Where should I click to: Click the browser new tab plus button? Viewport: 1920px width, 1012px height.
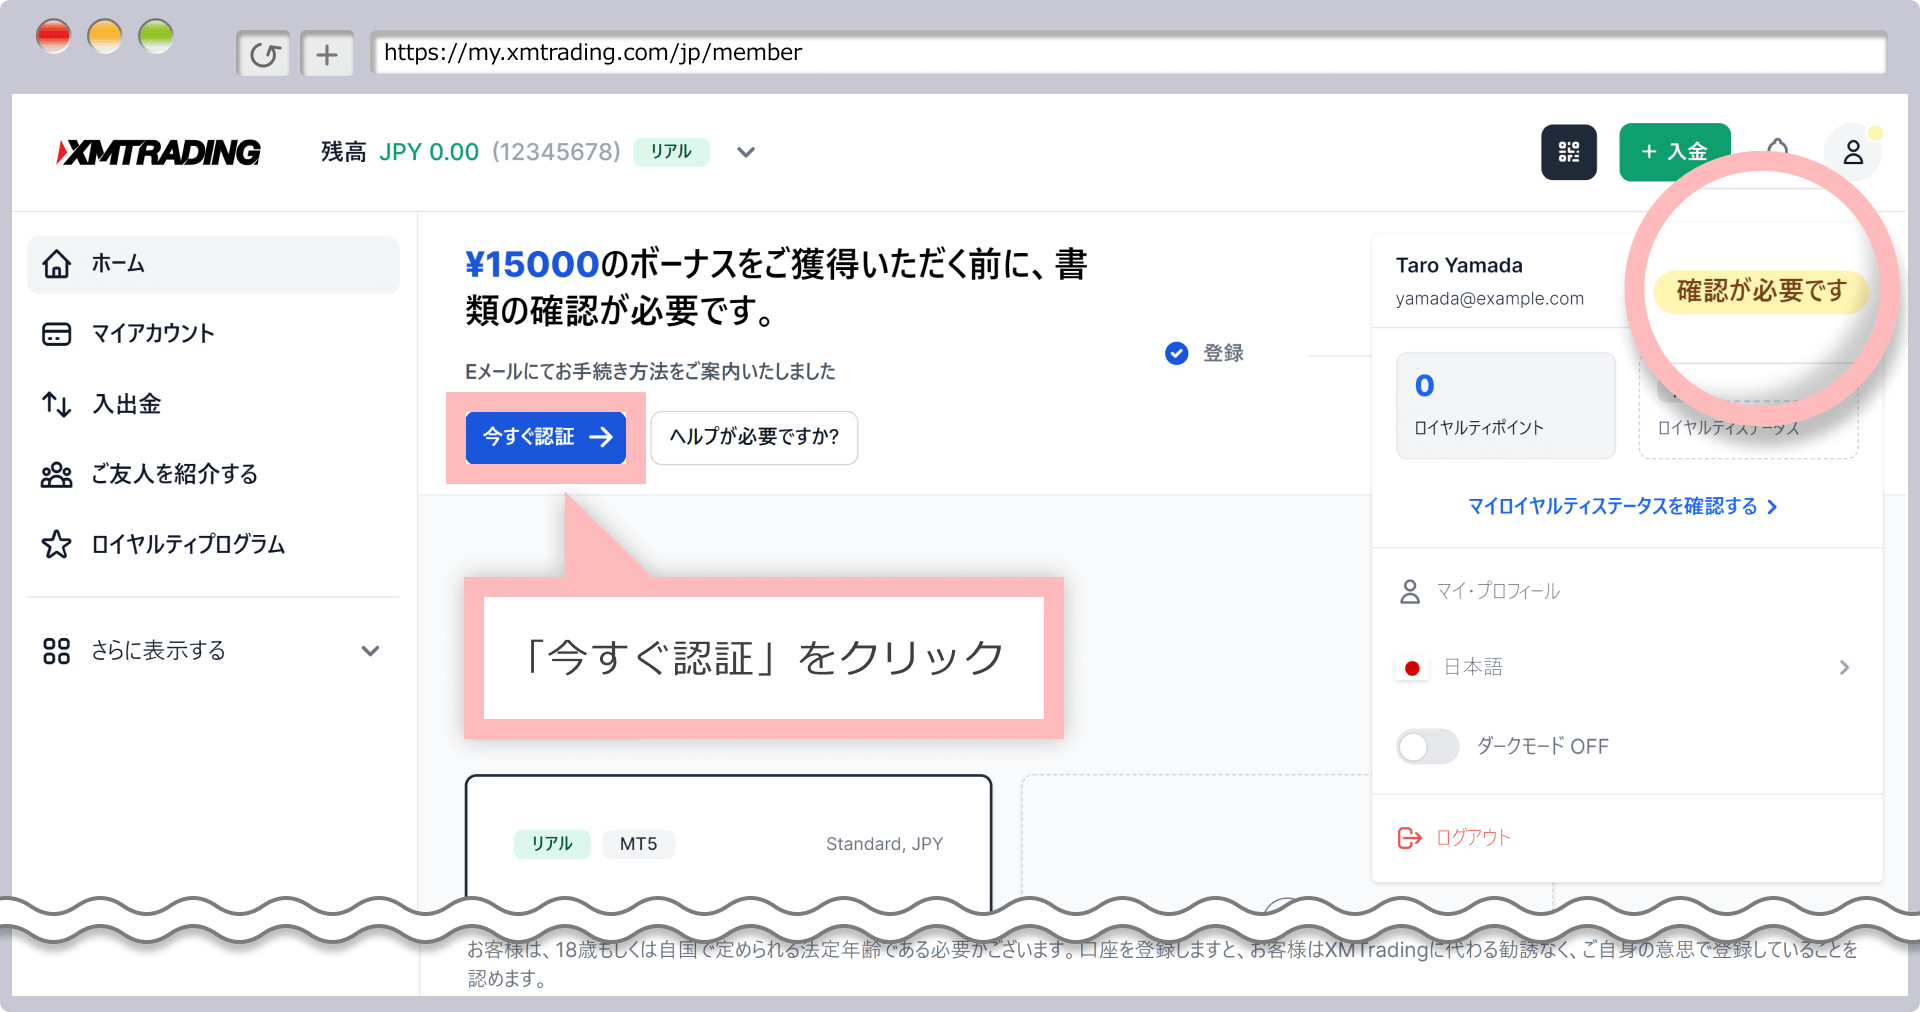(x=327, y=54)
